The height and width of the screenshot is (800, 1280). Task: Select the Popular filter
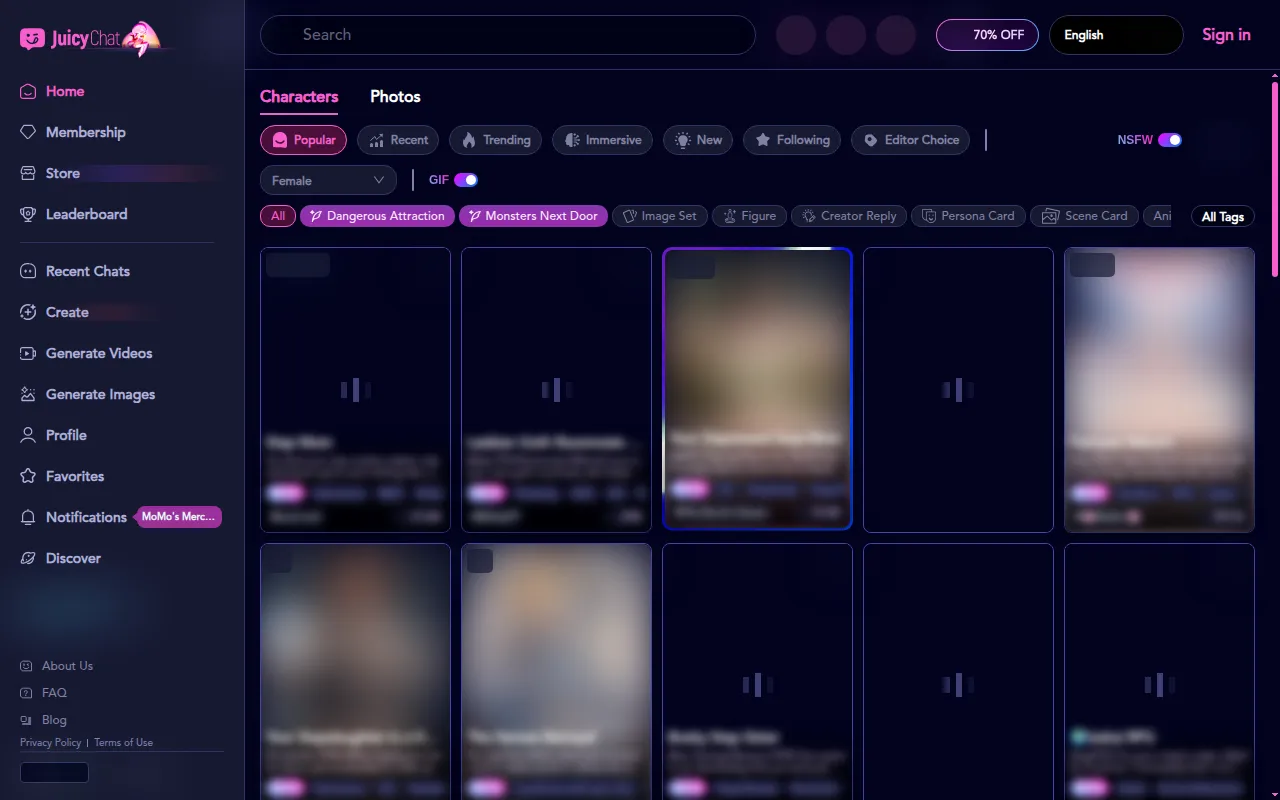(x=304, y=140)
